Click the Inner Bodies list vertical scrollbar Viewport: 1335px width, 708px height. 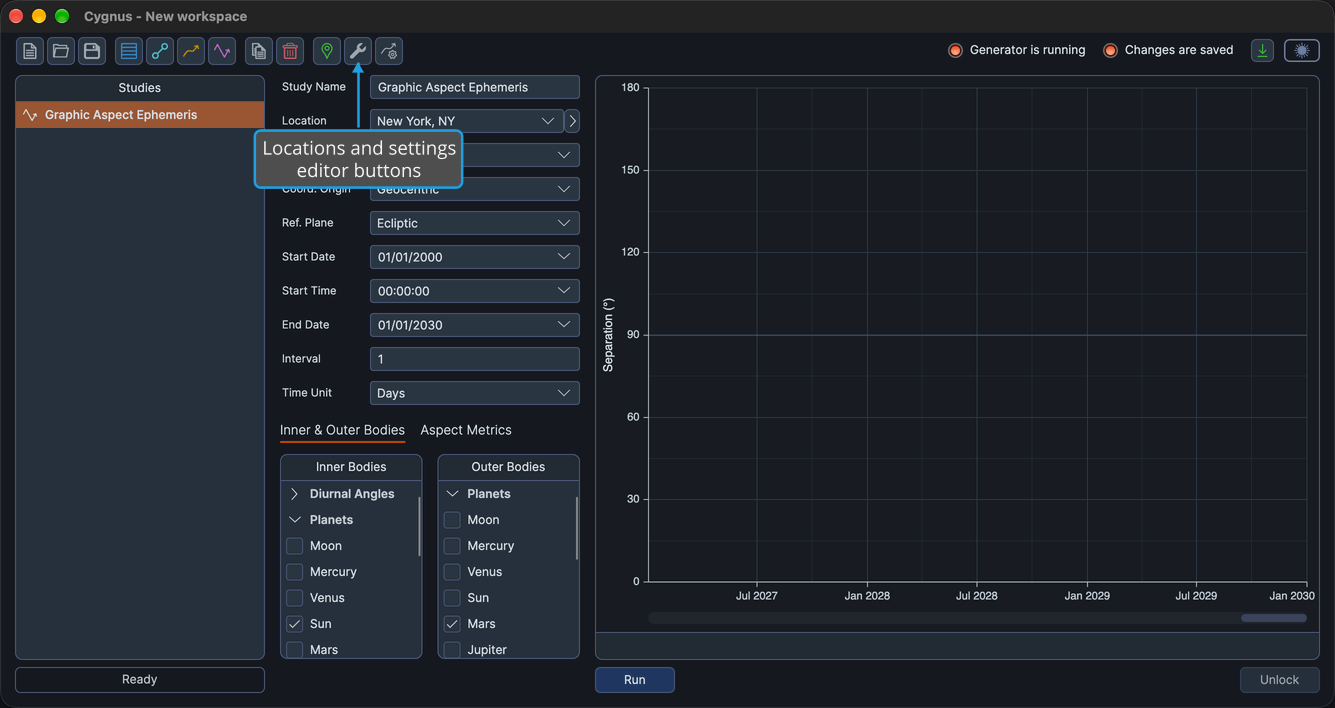[419, 527]
